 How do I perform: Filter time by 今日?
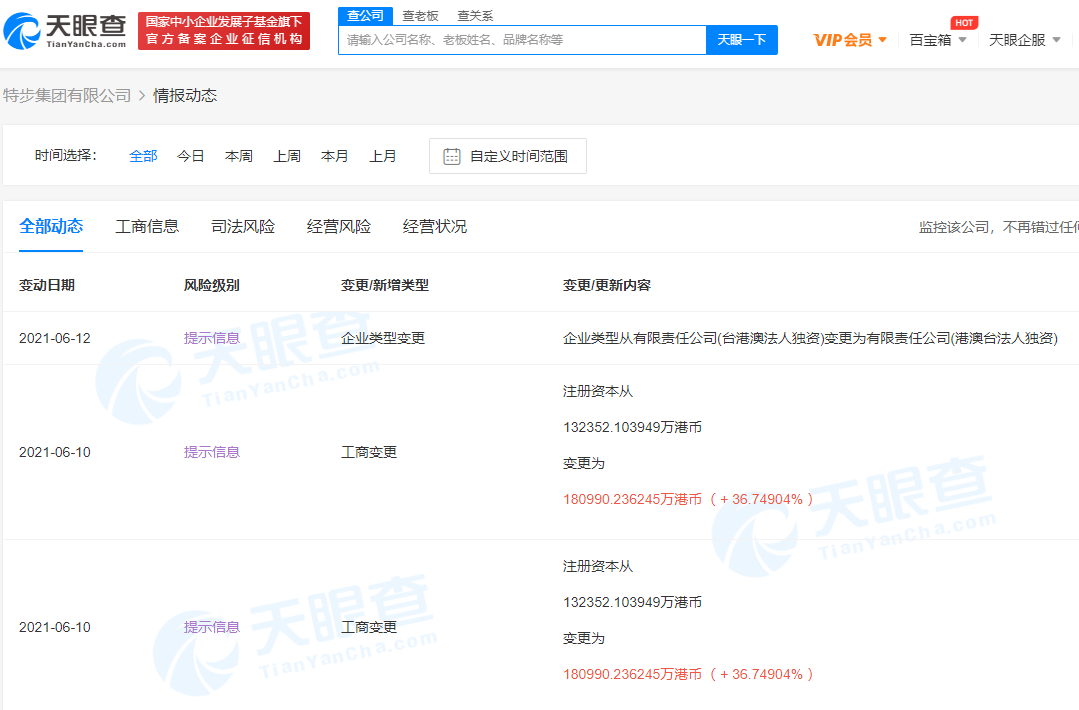click(x=191, y=156)
